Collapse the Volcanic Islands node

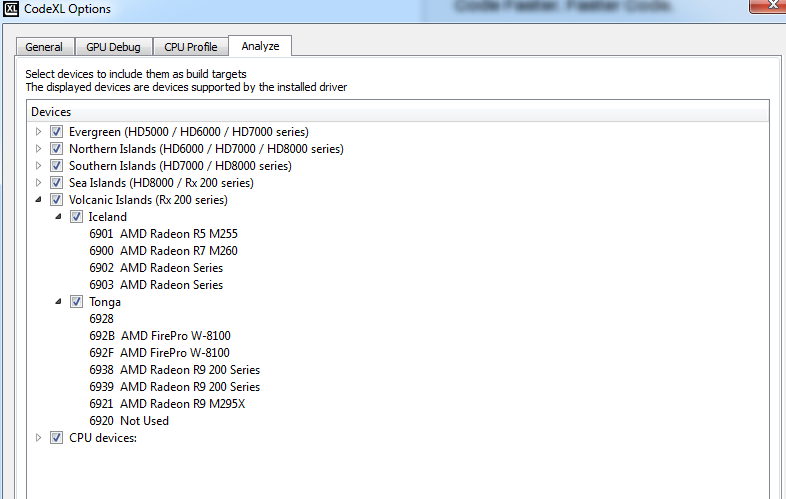click(x=38, y=200)
